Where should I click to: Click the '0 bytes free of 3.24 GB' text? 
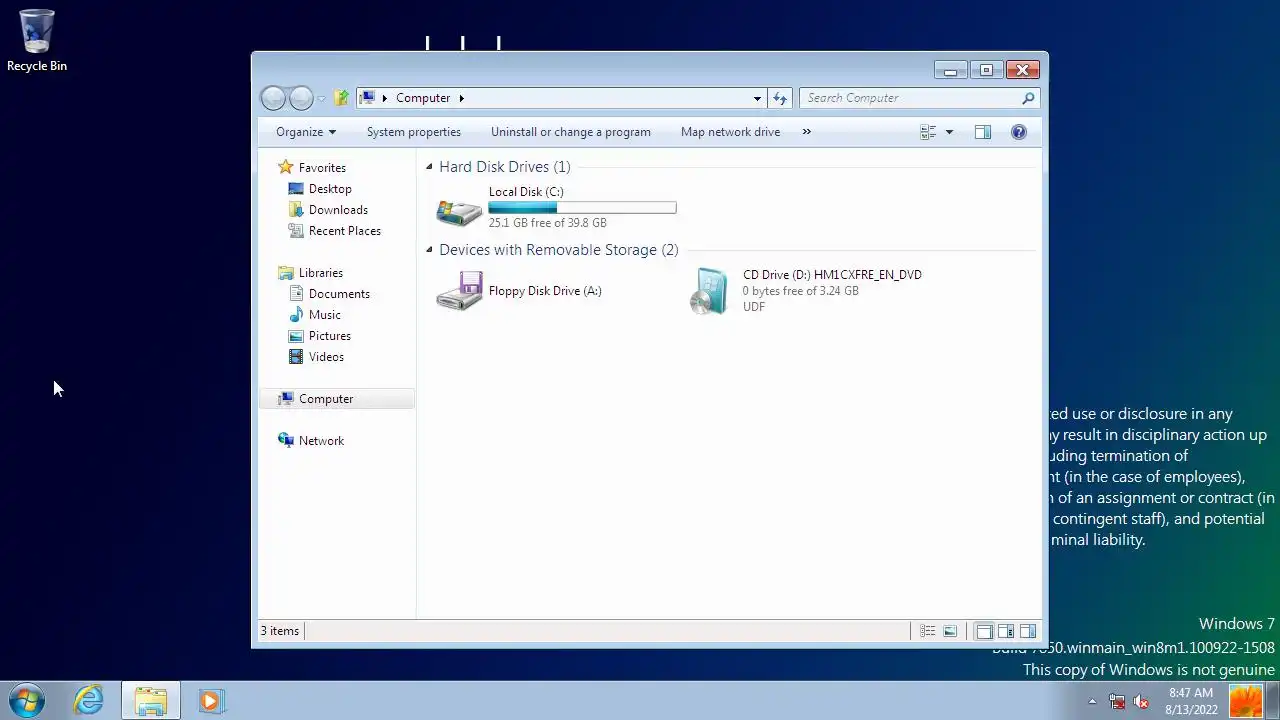click(x=800, y=291)
